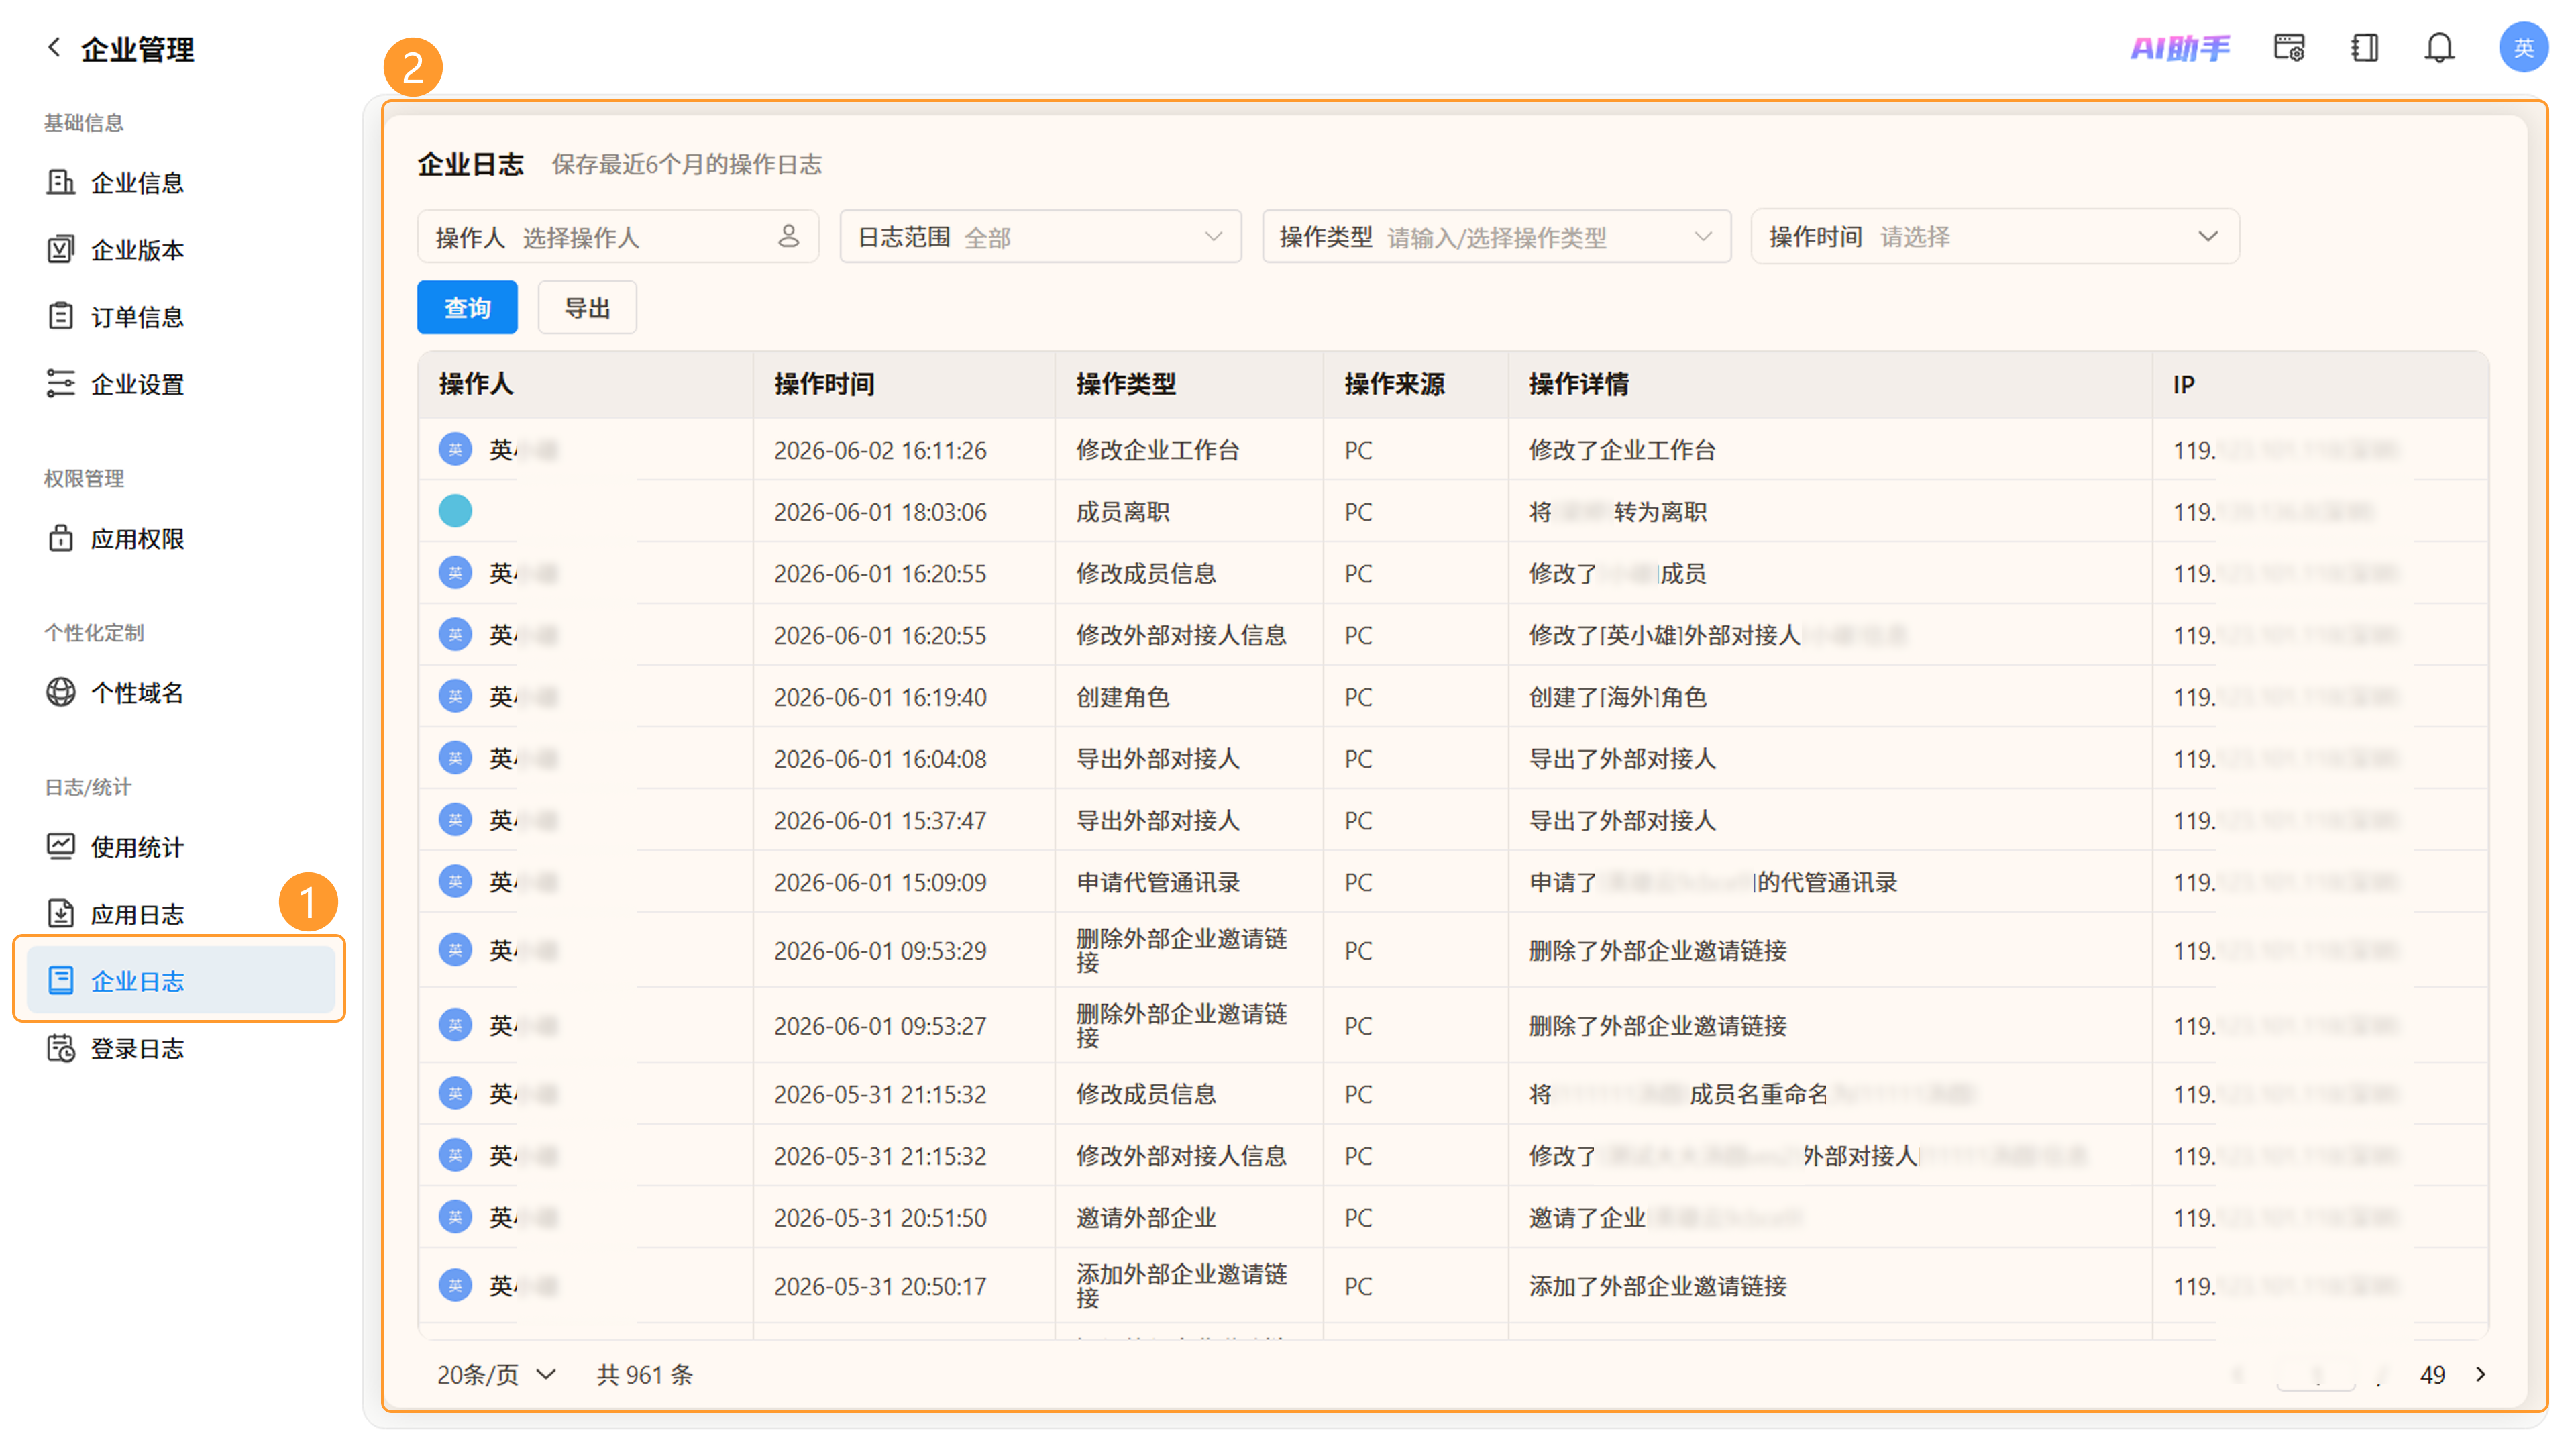
Task: Click the 导出 export button
Action: point(587,307)
